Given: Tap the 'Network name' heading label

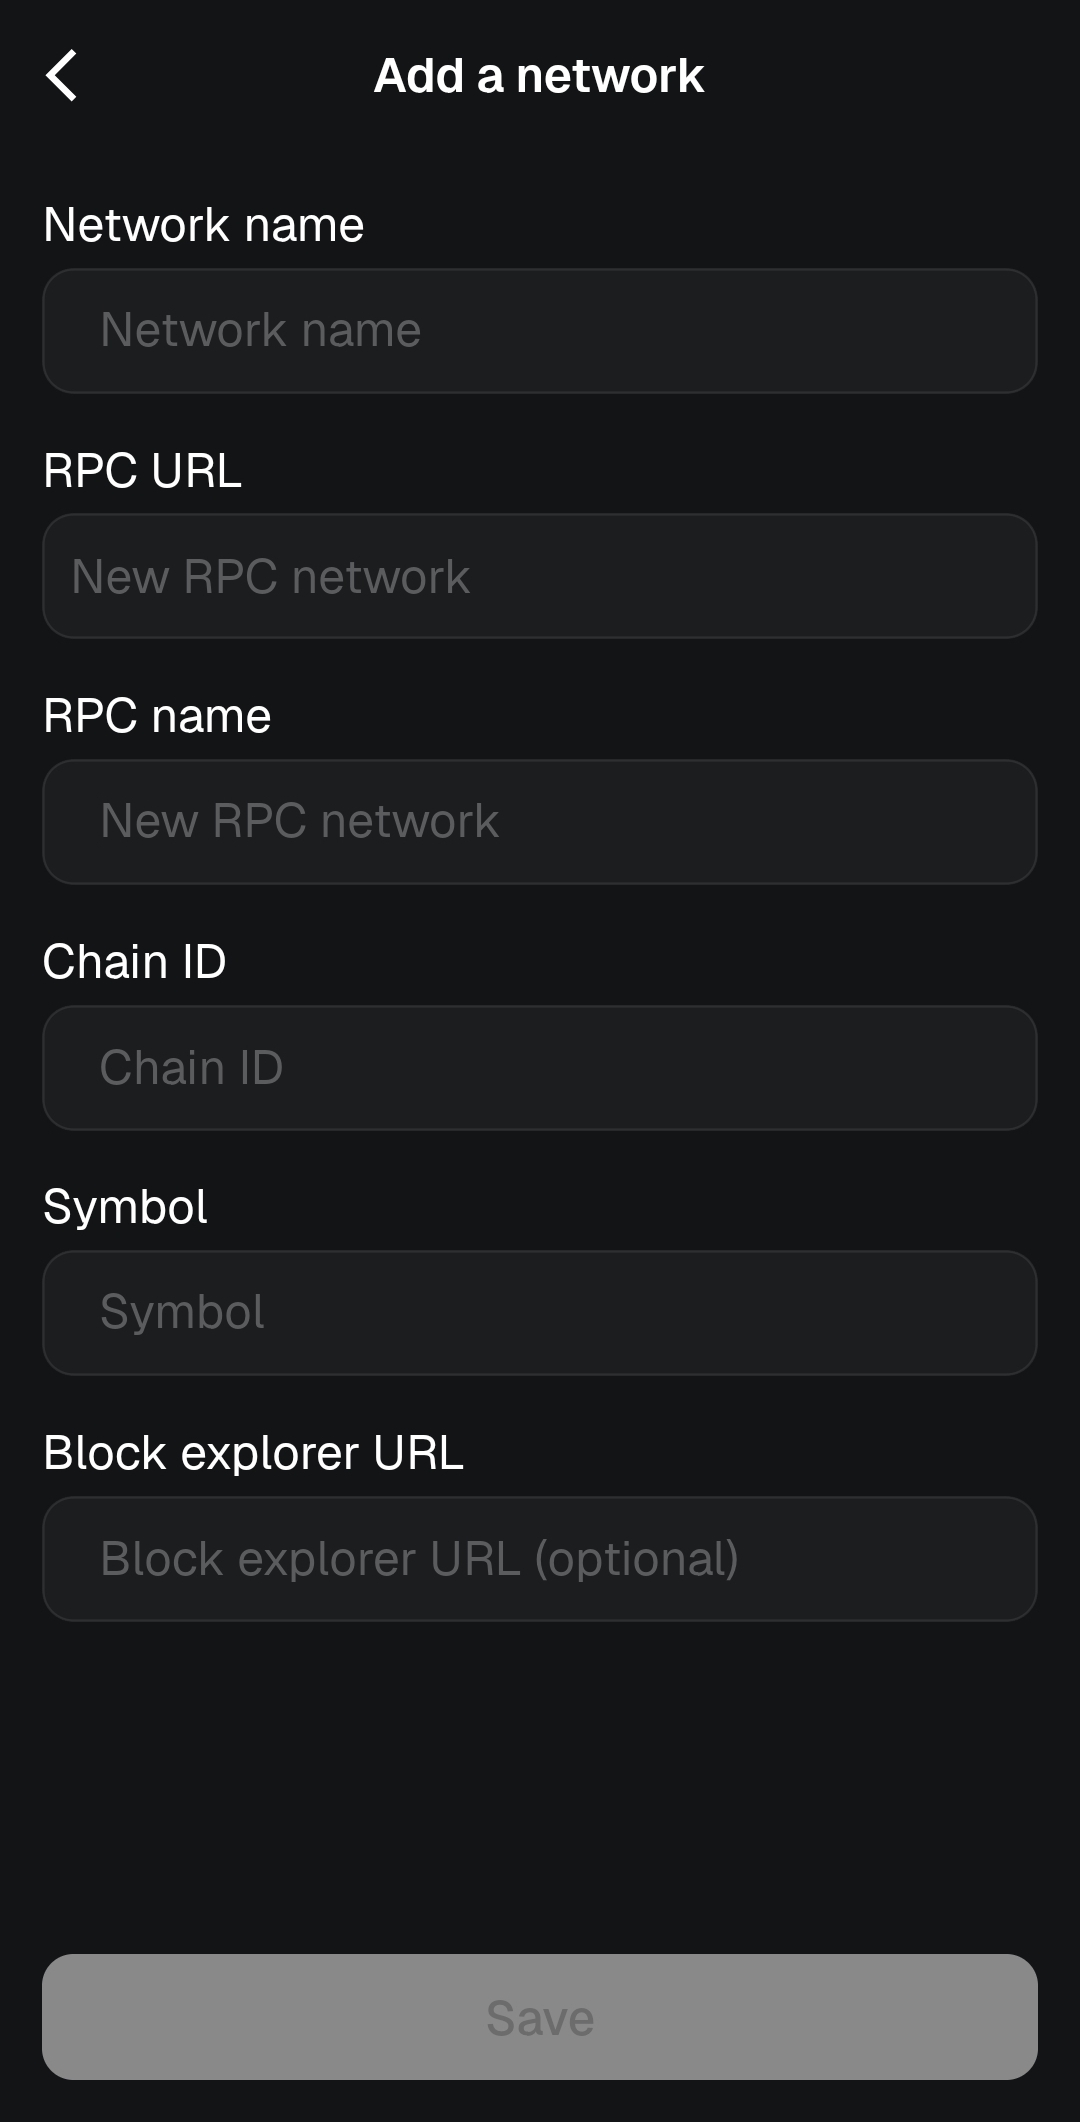Looking at the screenshot, I should coord(204,225).
